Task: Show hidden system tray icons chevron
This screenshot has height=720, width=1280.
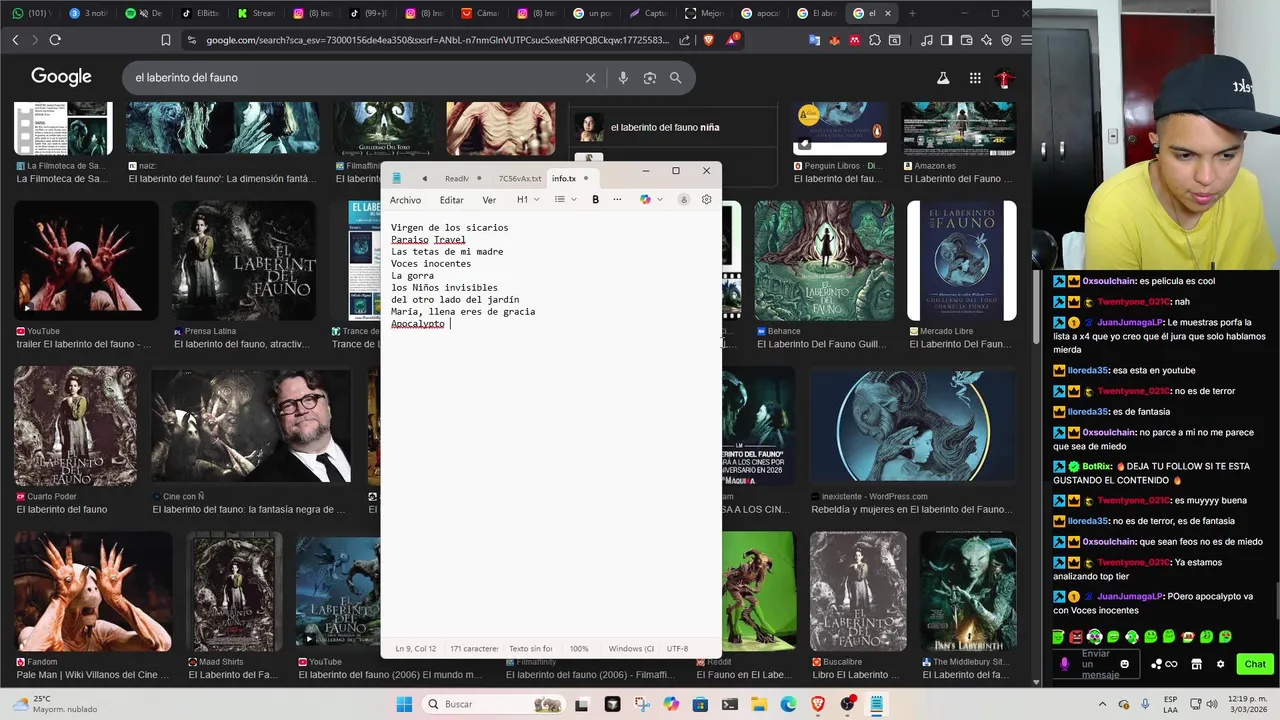Action: (x=1104, y=704)
